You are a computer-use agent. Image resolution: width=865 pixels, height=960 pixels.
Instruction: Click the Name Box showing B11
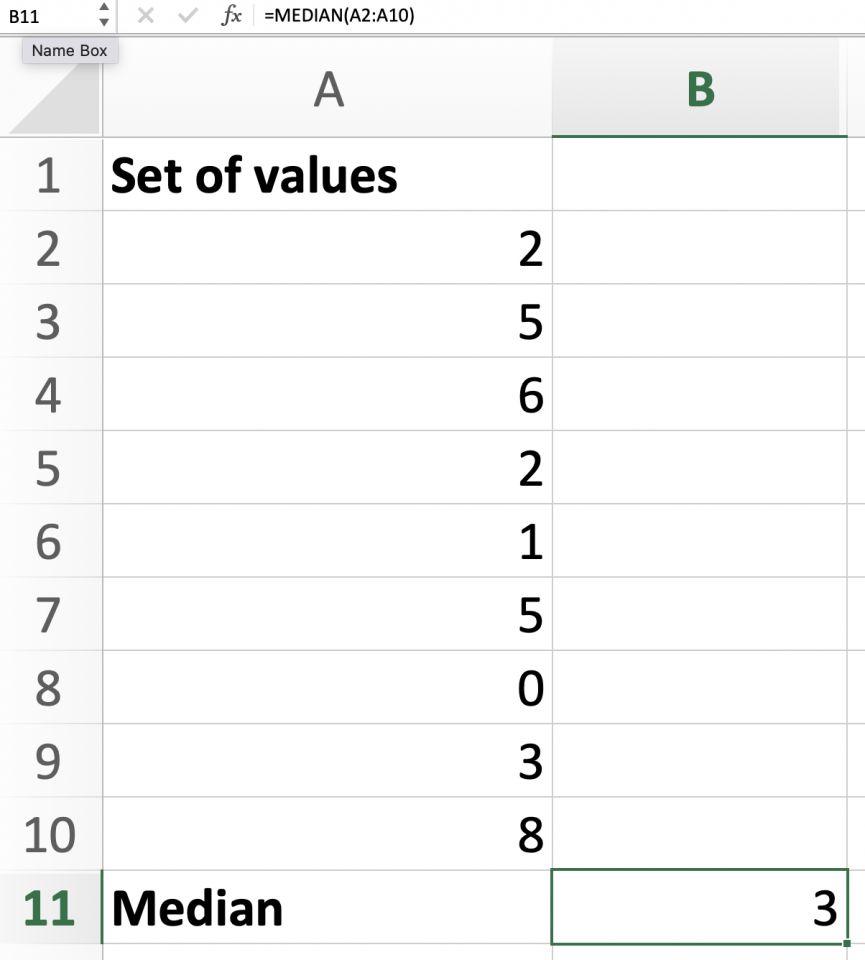point(45,17)
